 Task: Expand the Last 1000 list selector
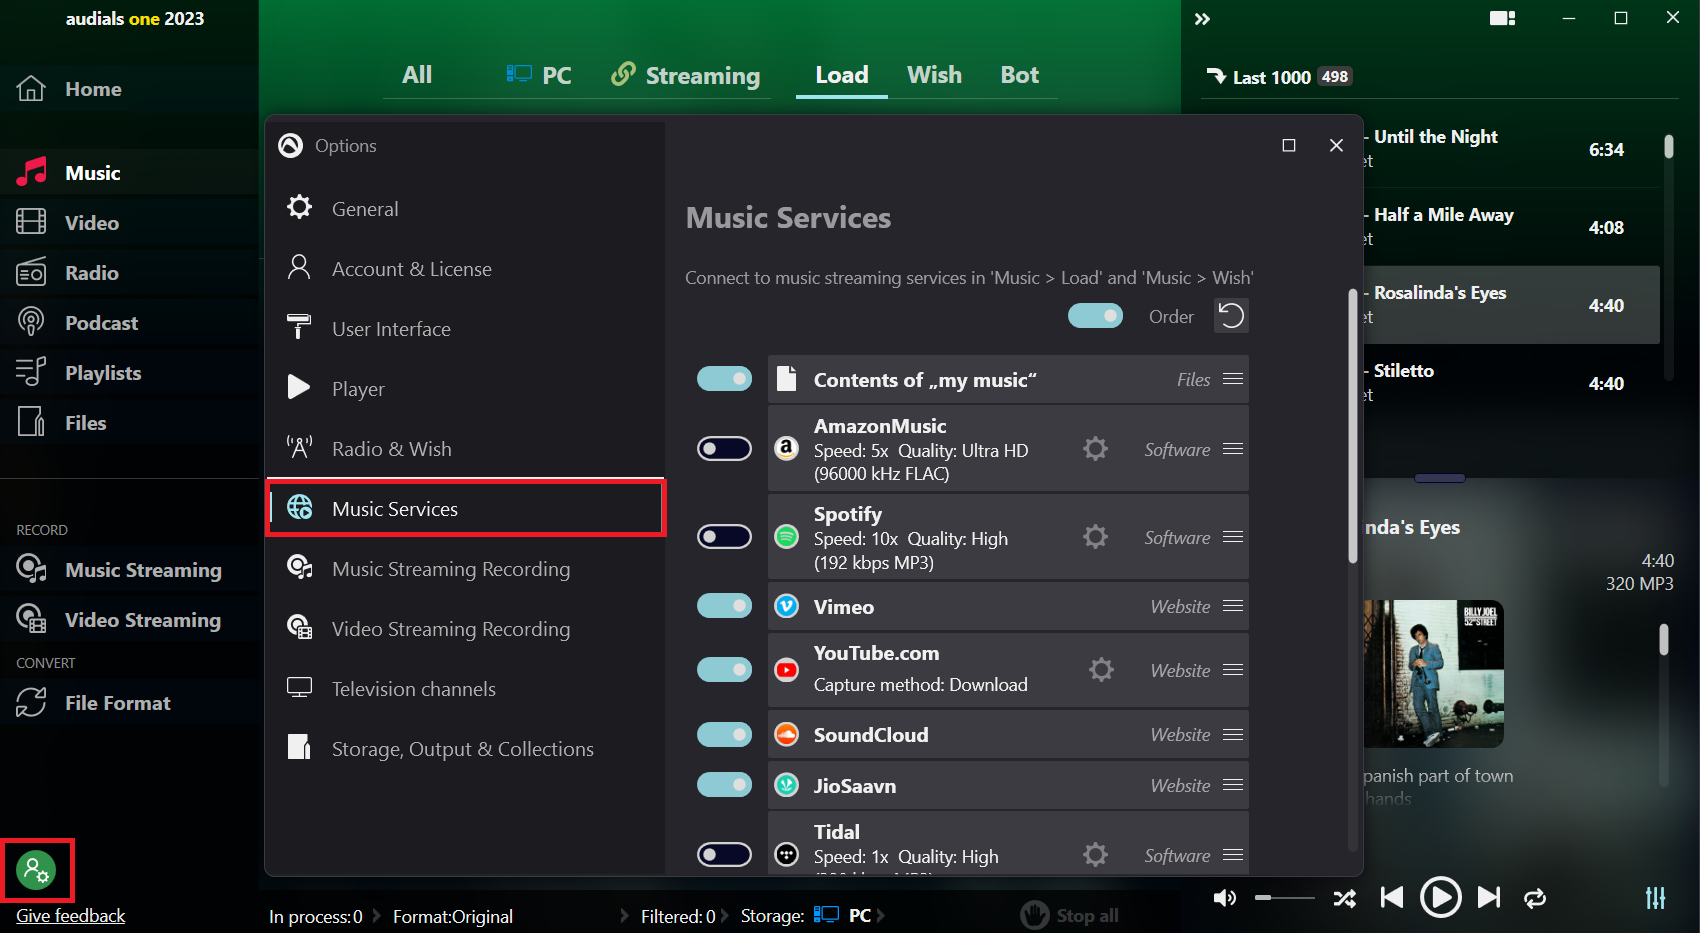click(1279, 77)
